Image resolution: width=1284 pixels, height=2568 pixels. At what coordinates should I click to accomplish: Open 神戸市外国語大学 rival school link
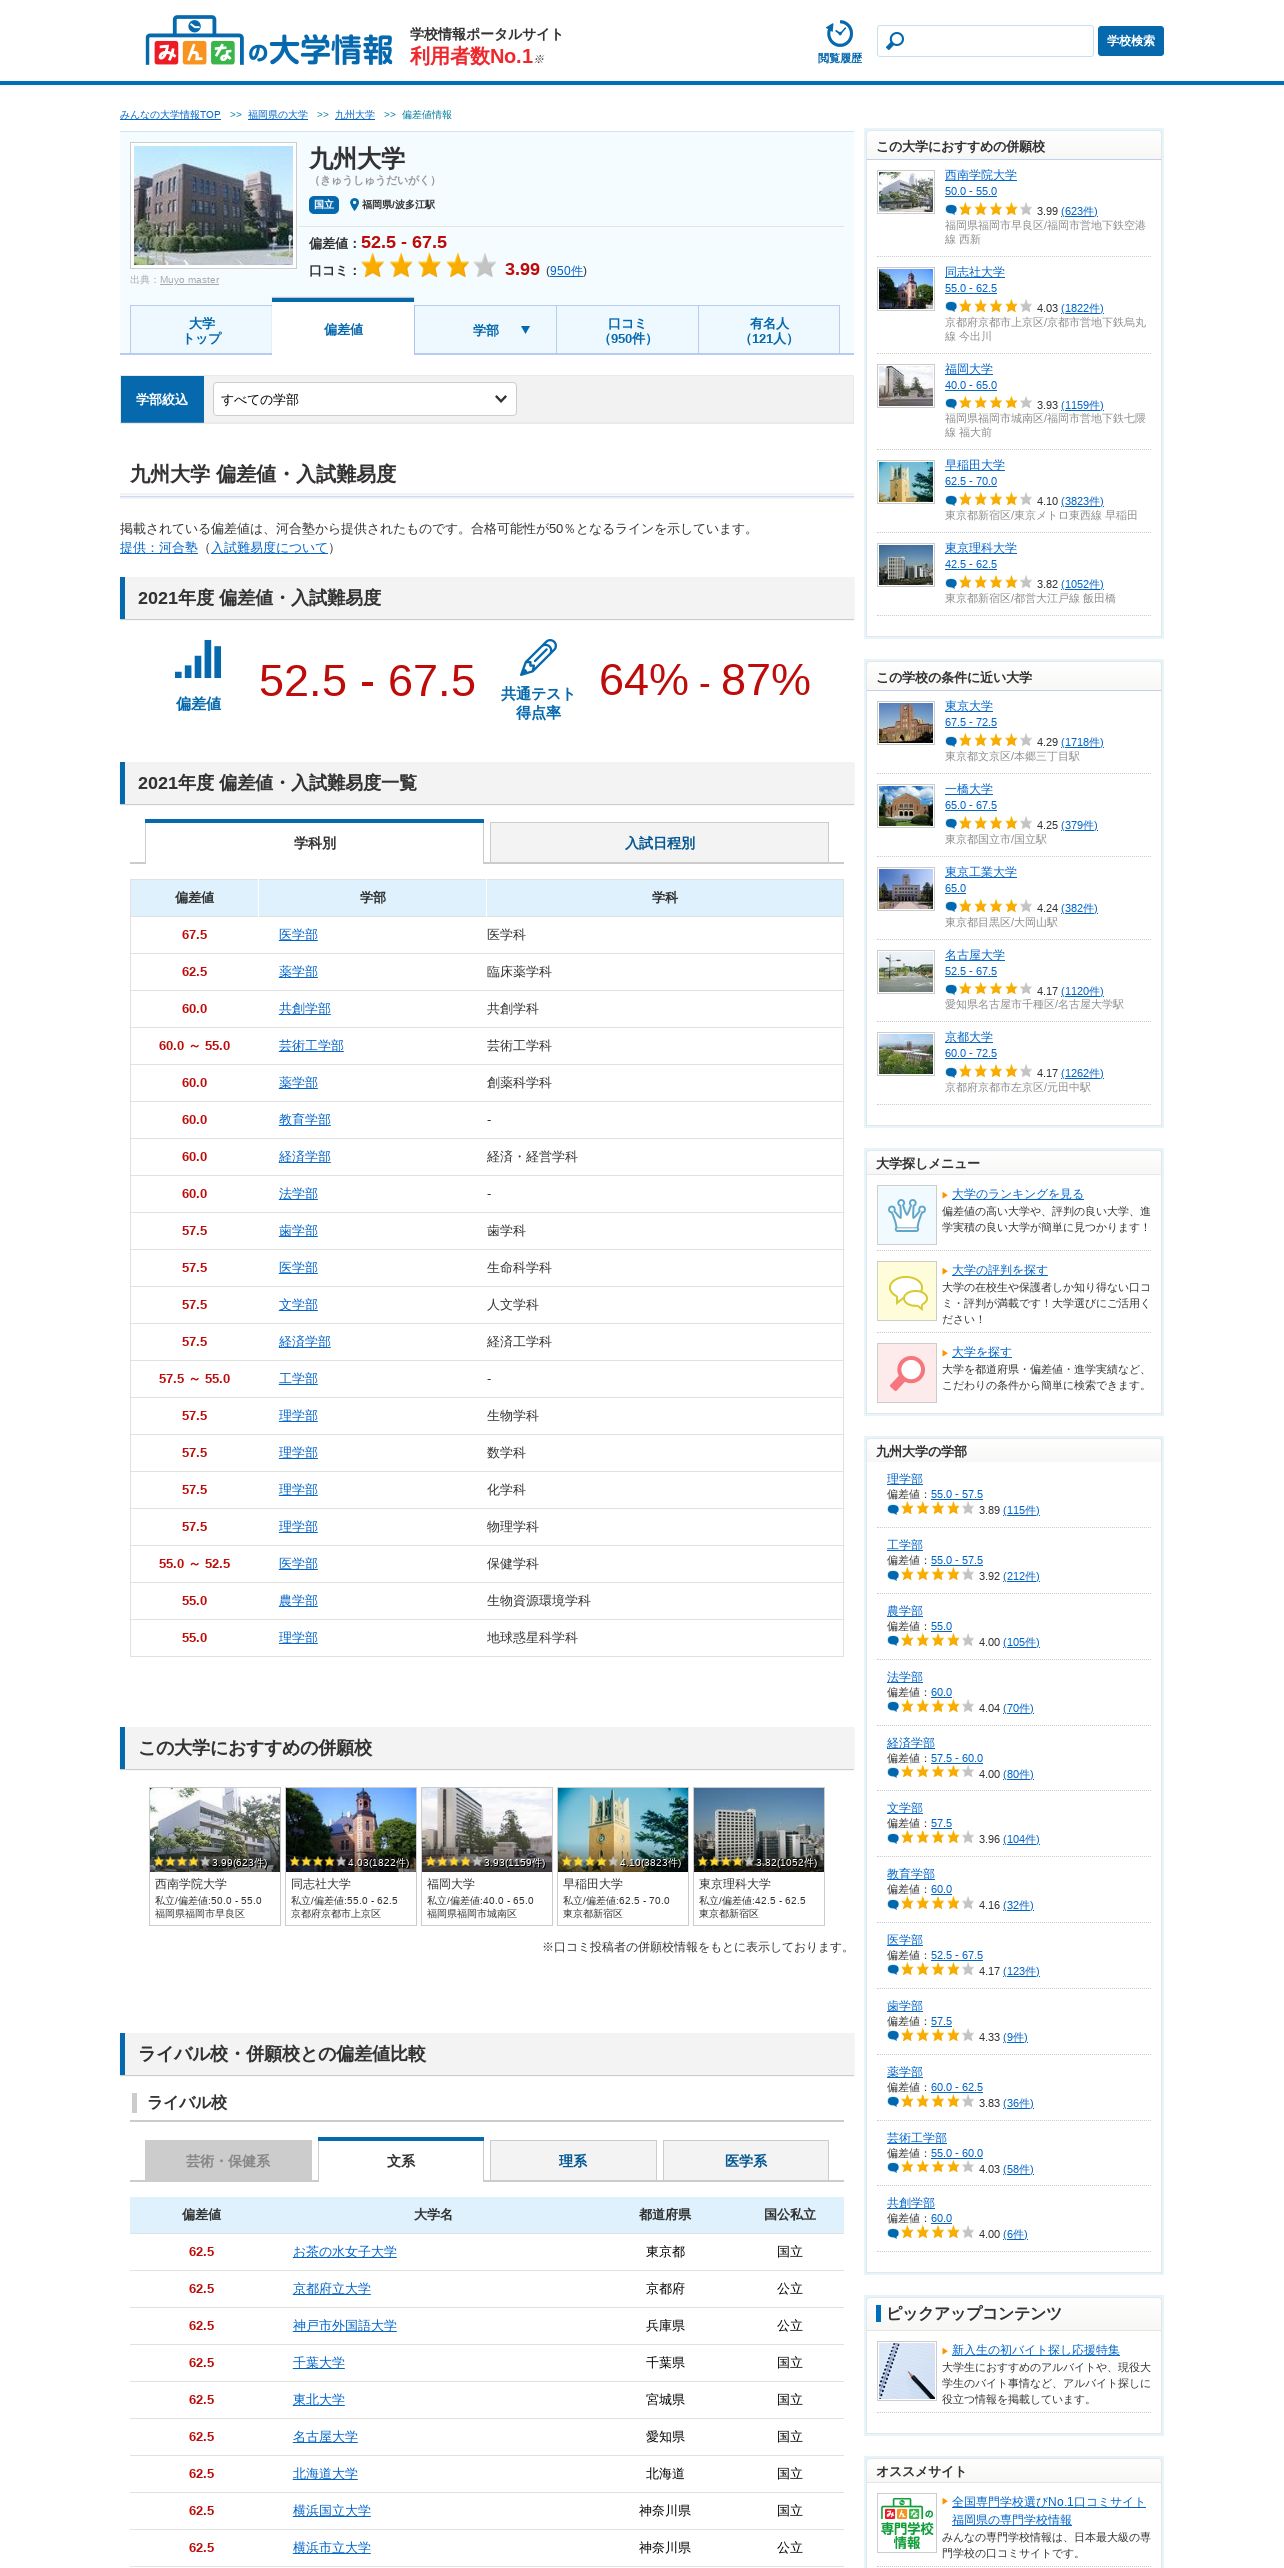(x=344, y=2325)
